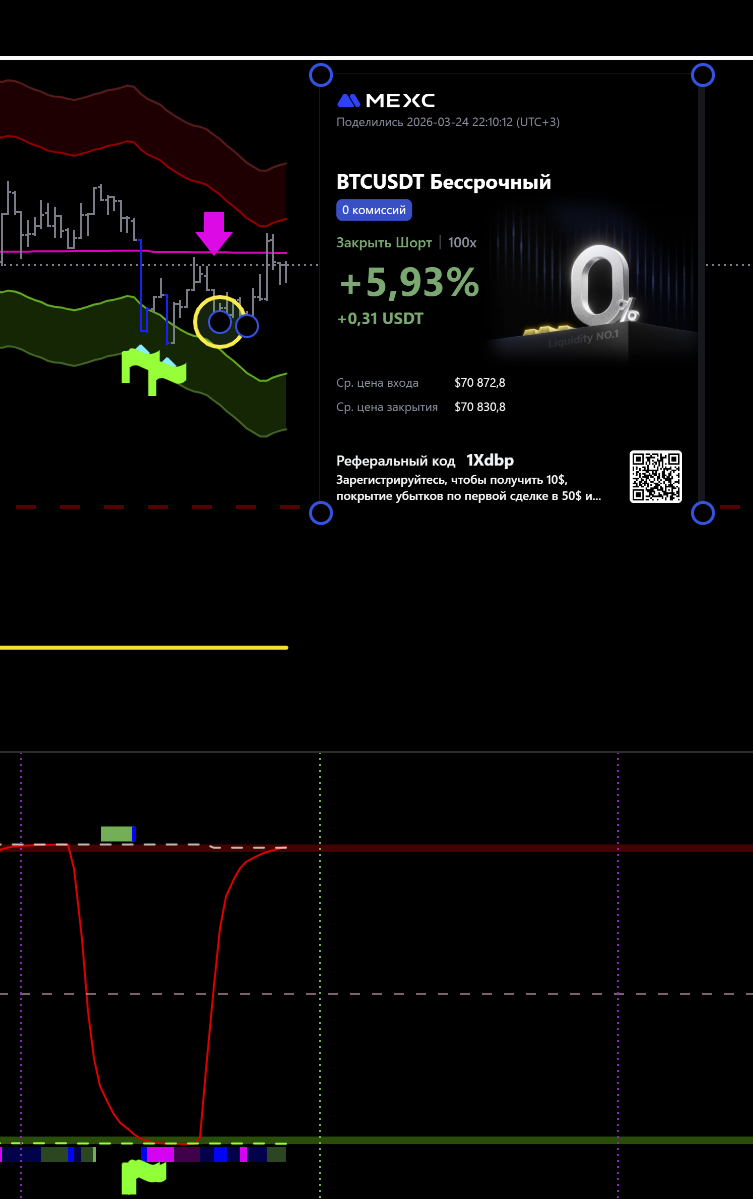Click the referral code 1Xdbp
This screenshot has height=1199, width=753.
489,460
